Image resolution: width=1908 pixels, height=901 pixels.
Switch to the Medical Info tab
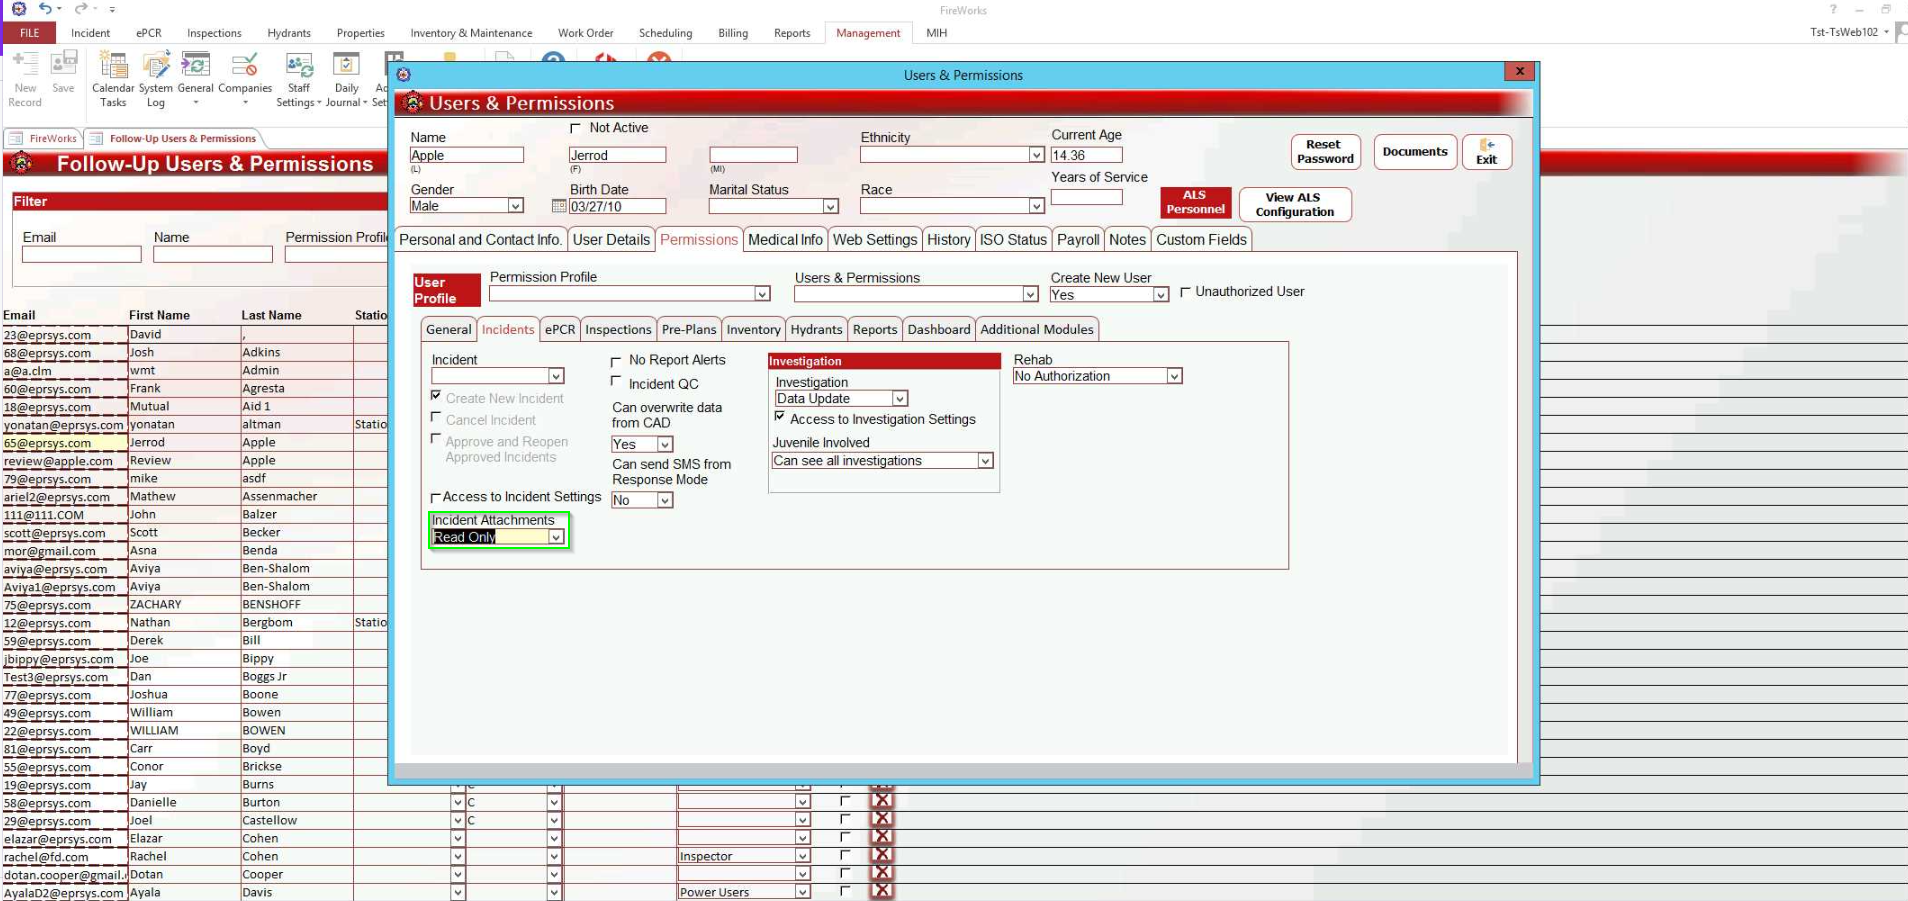[785, 240]
